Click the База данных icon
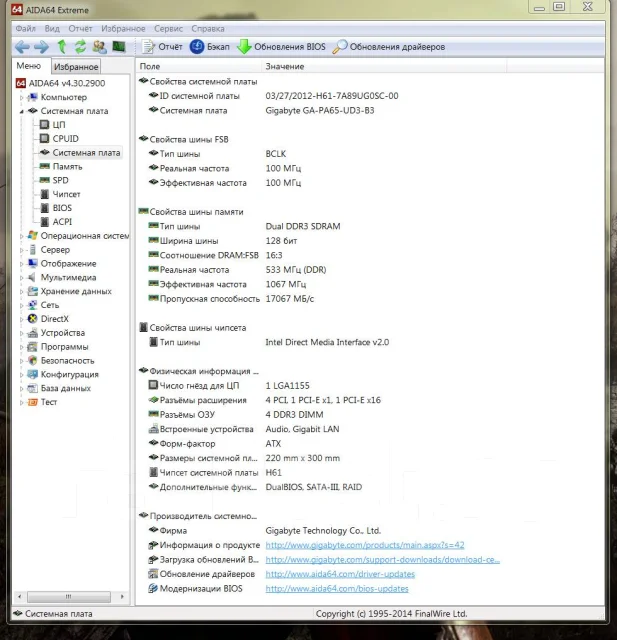The height and width of the screenshot is (640, 617). click(32, 389)
